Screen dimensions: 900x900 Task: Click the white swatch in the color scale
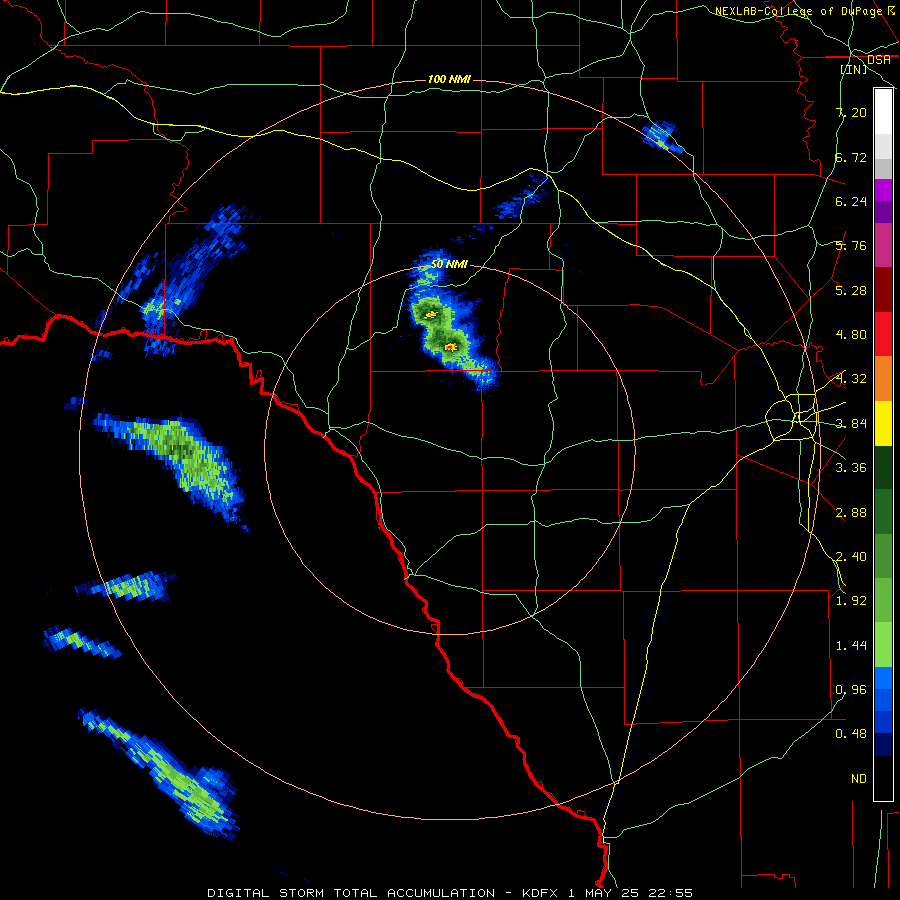883,112
